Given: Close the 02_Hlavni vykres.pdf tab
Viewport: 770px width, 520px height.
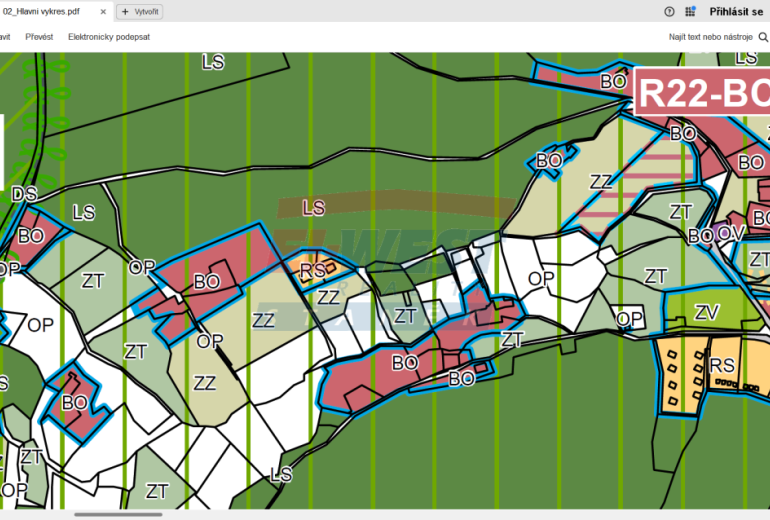Looking at the screenshot, I should click(104, 12).
